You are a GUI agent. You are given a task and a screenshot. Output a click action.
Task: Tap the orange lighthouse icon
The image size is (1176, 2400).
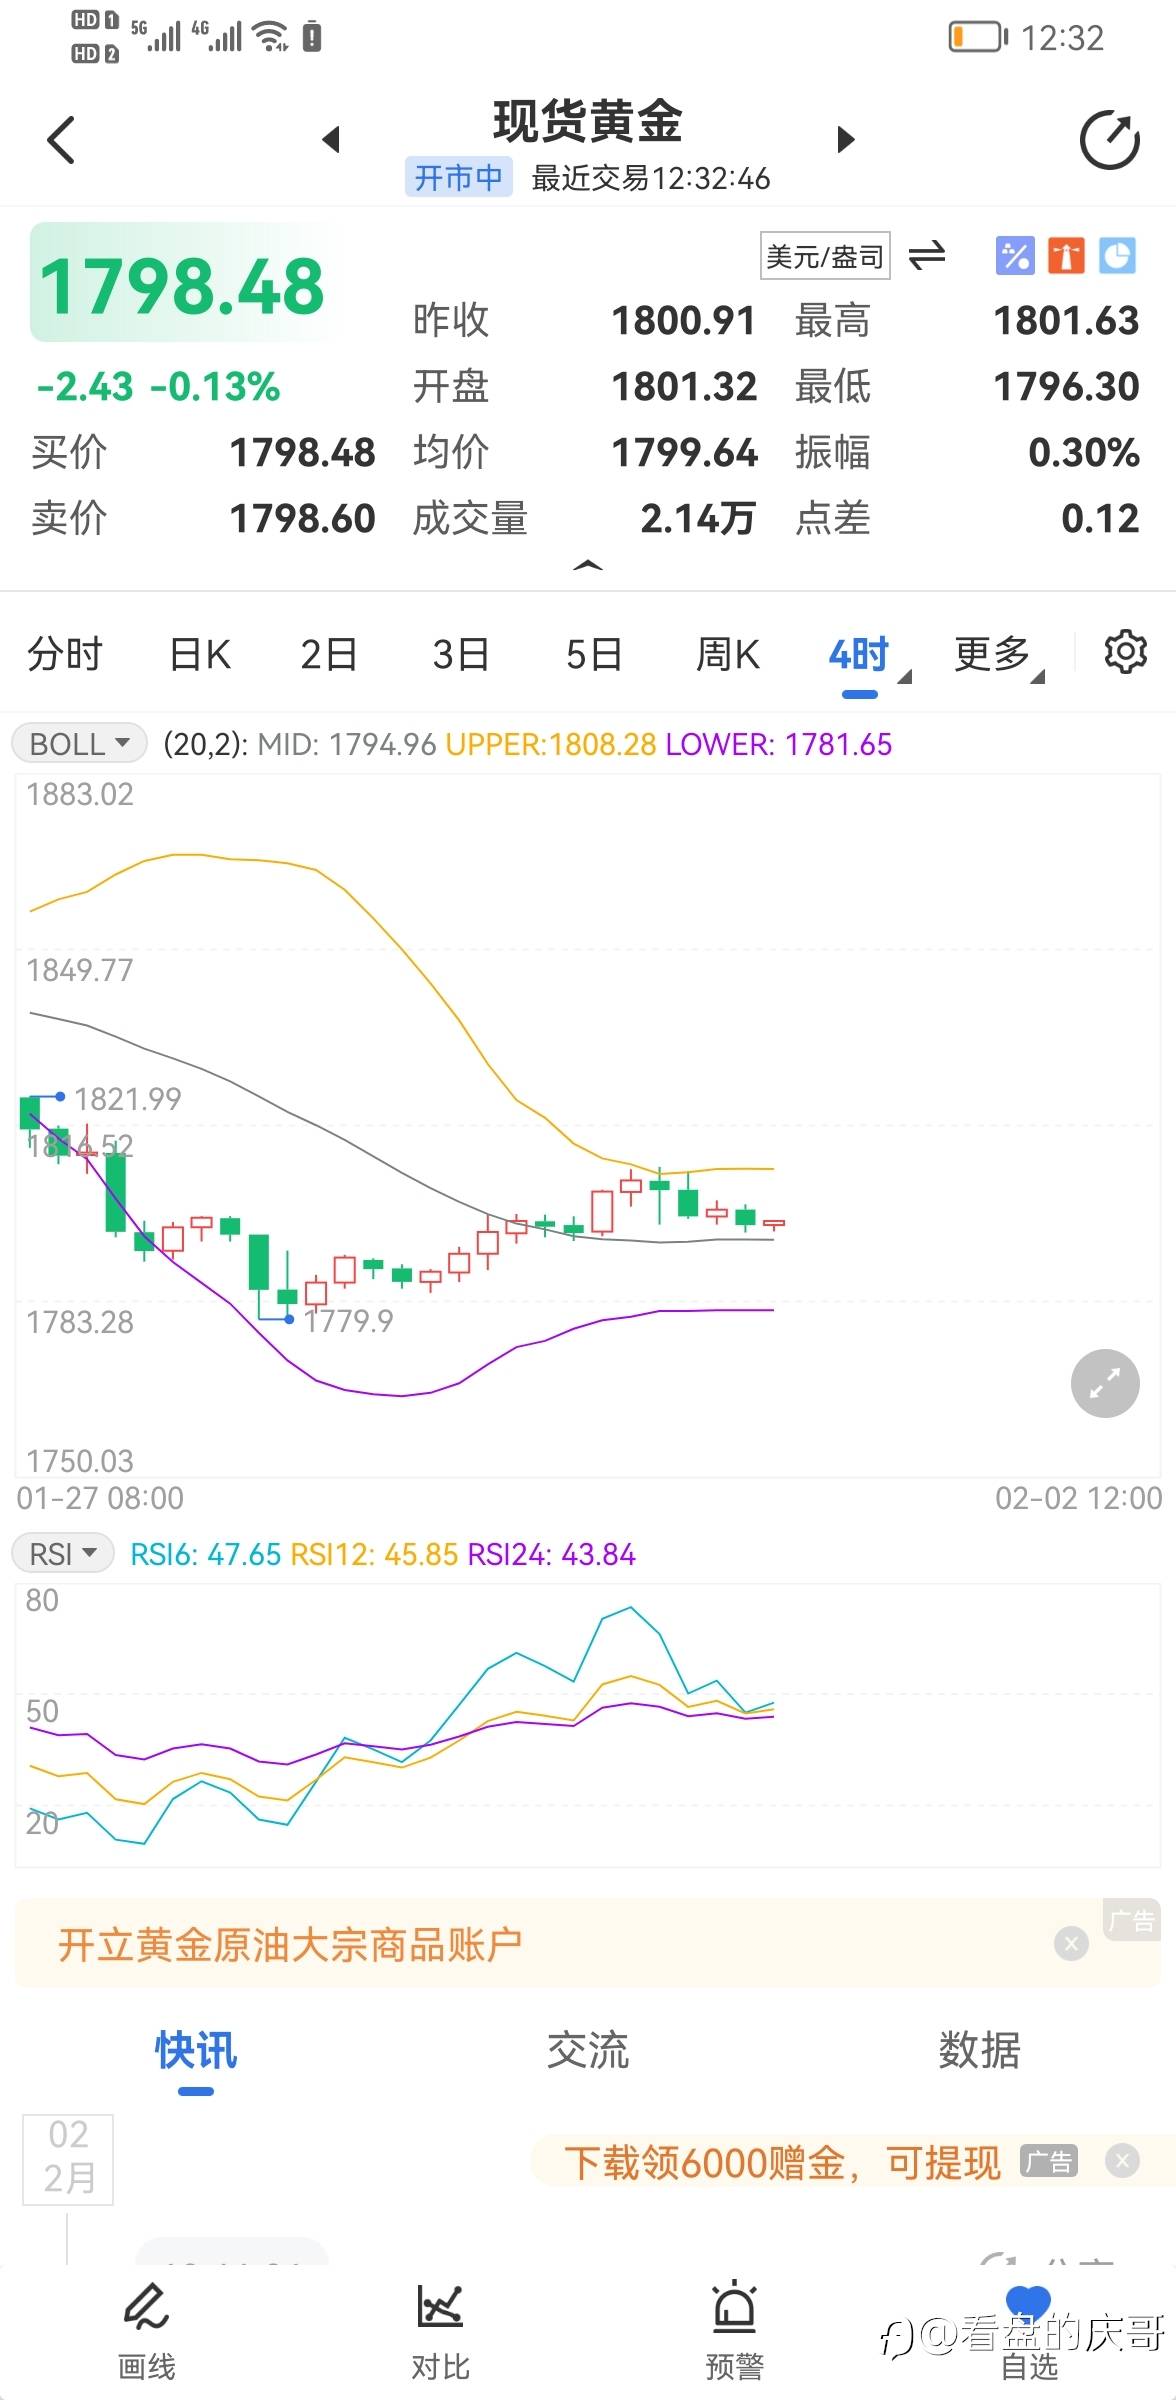coord(1066,256)
